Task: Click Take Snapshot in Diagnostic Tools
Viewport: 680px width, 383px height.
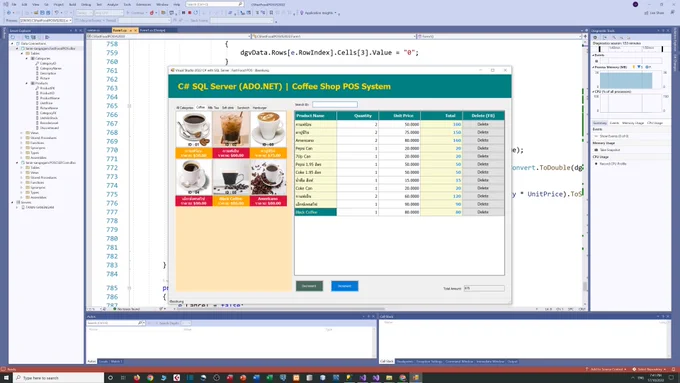Action: coord(610,150)
